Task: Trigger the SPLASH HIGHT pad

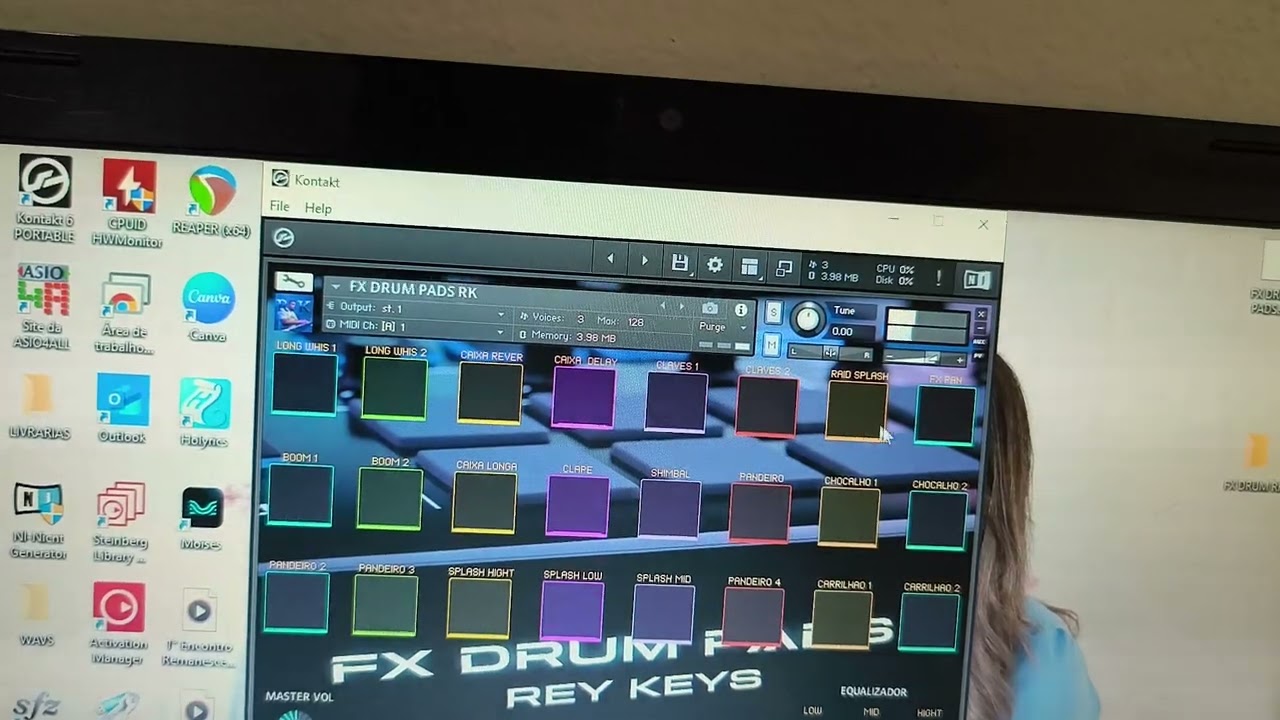Action: [x=479, y=609]
